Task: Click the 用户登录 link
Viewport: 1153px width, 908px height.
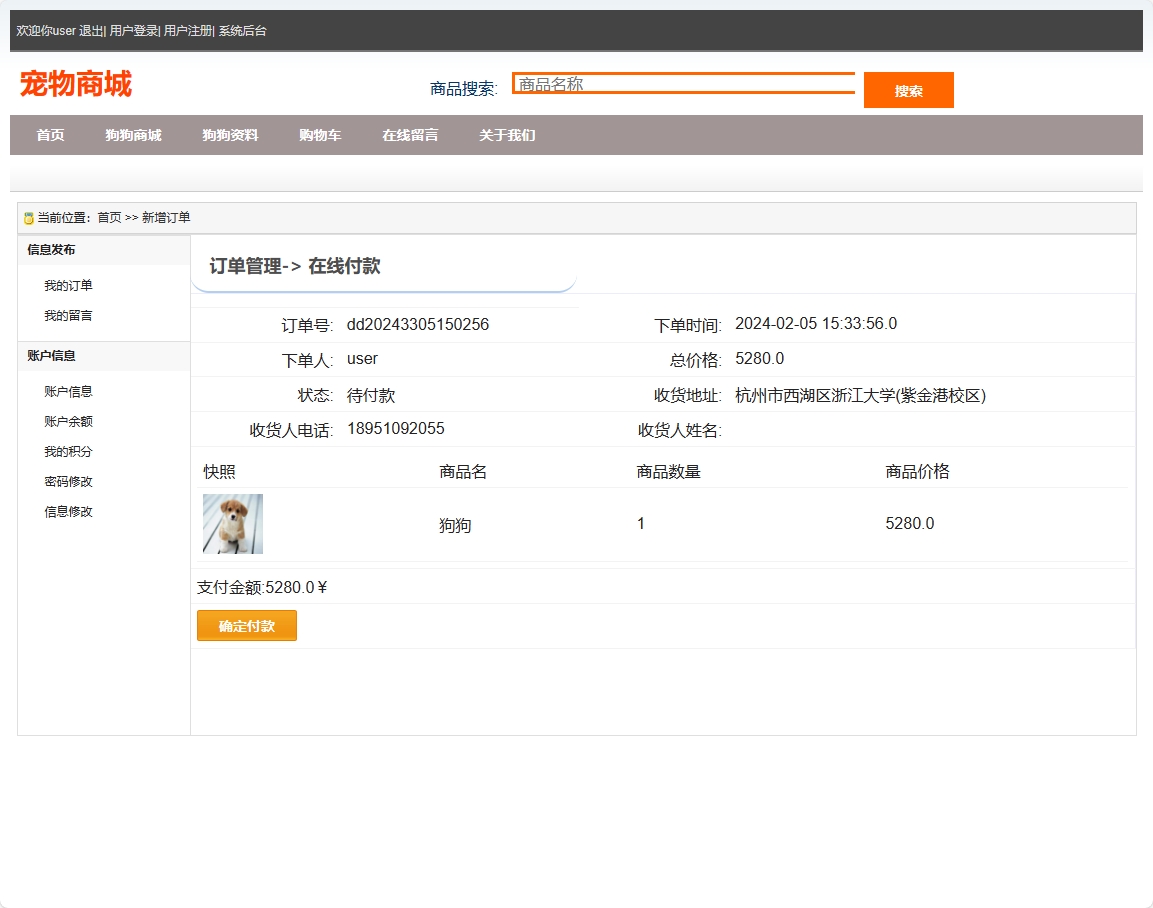Action: click(134, 31)
